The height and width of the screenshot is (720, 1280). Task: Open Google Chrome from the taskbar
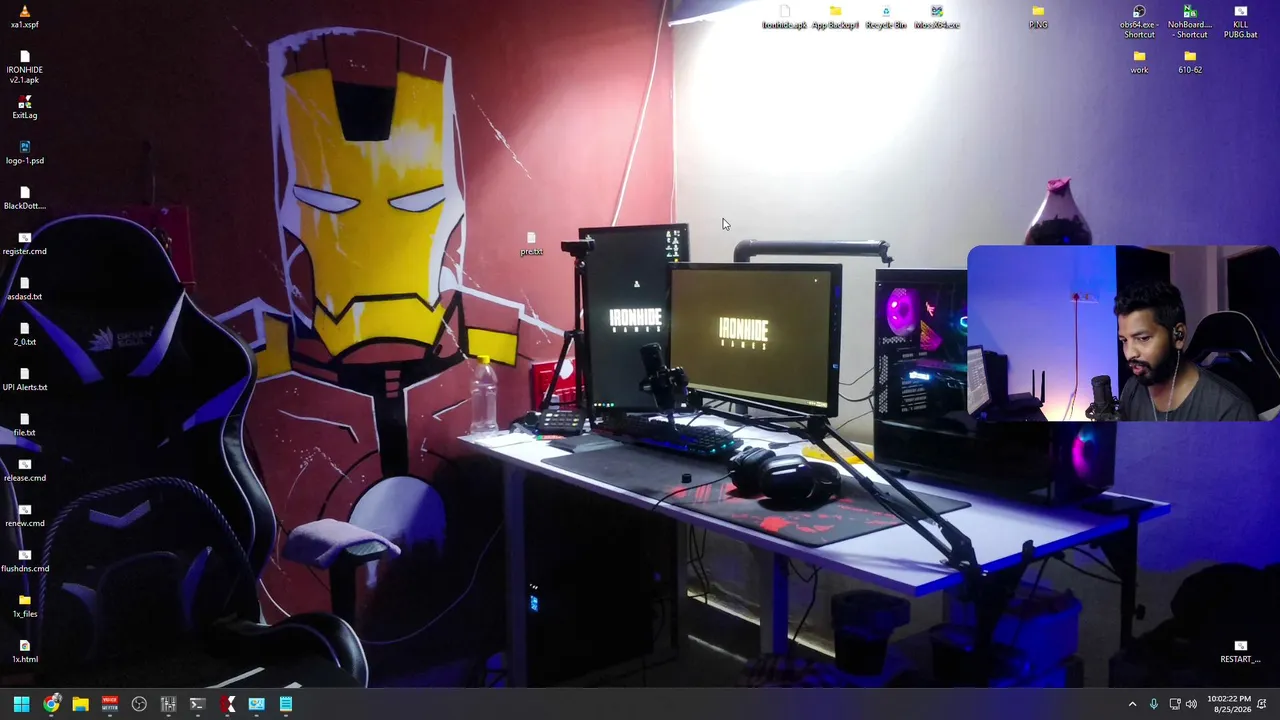coord(51,704)
